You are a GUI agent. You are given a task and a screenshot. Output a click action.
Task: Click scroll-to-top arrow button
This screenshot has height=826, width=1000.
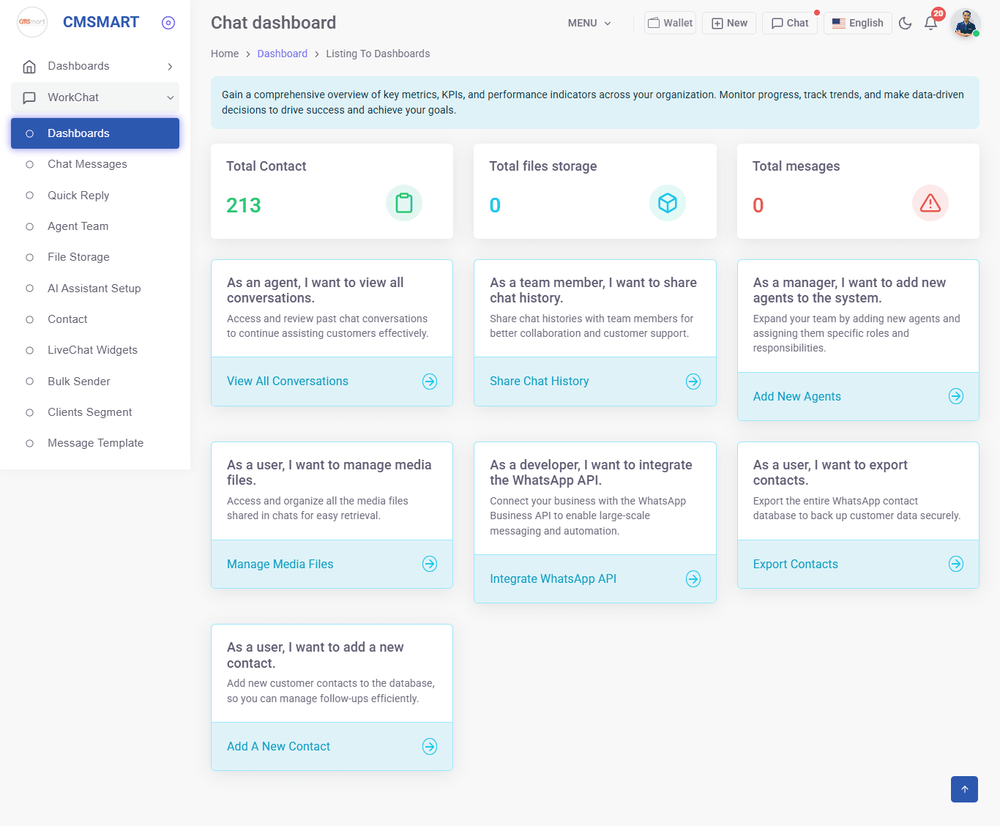(964, 789)
